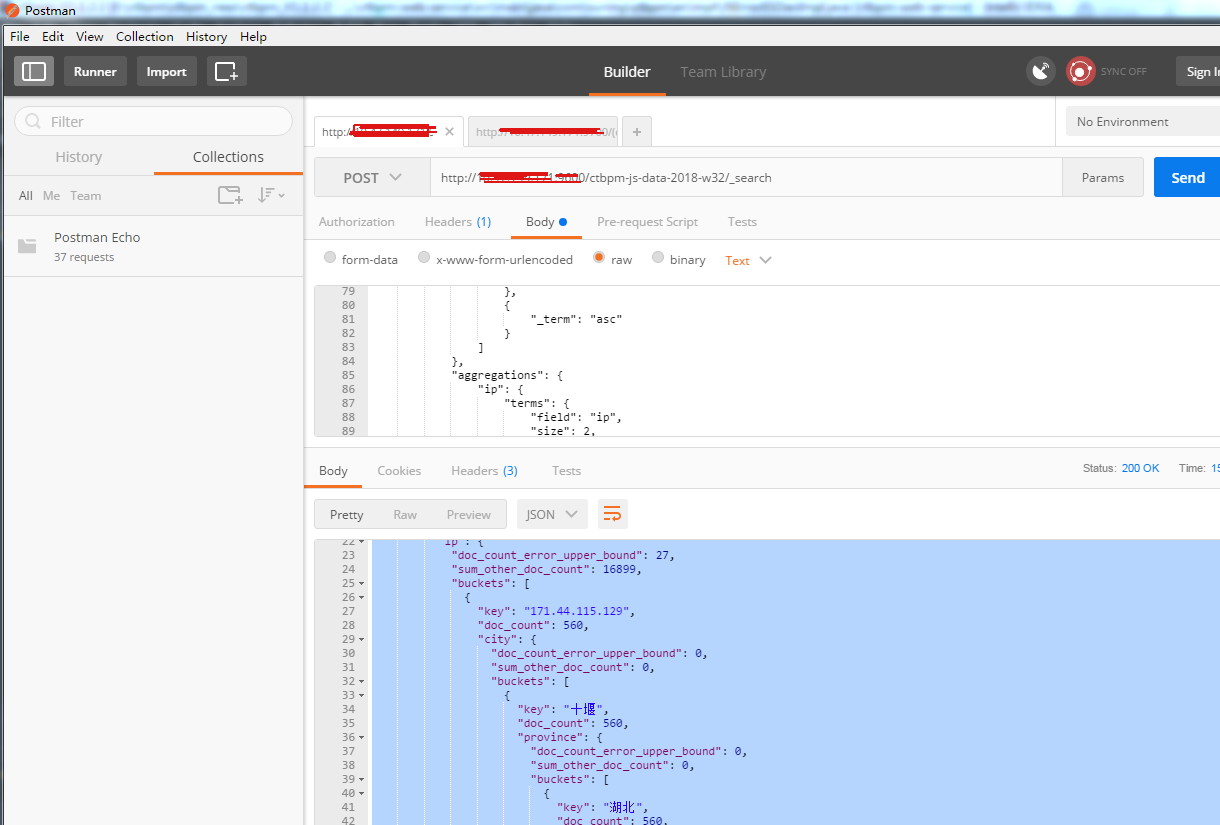This screenshot has width=1220, height=825.
Task: Collapse response line 29 city object
Action: pyautogui.click(x=361, y=639)
